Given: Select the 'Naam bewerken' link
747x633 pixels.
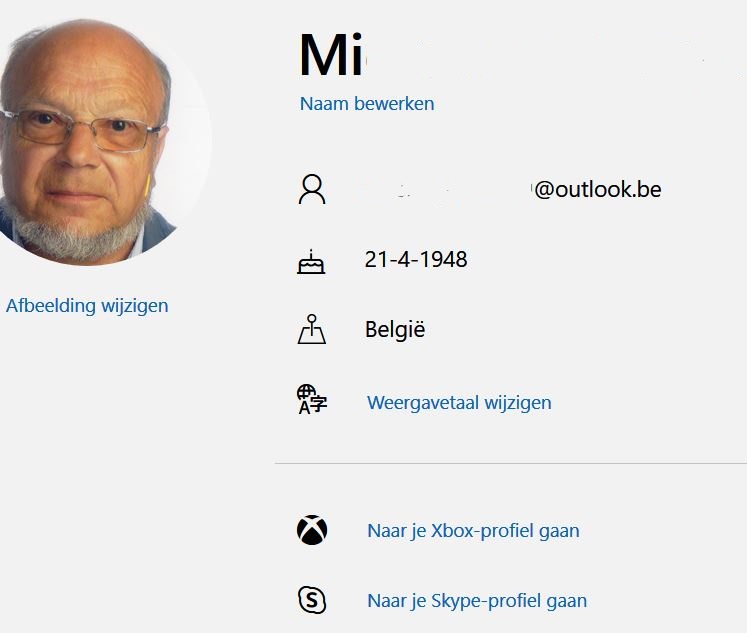Looking at the screenshot, I should (x=367, y=103).
